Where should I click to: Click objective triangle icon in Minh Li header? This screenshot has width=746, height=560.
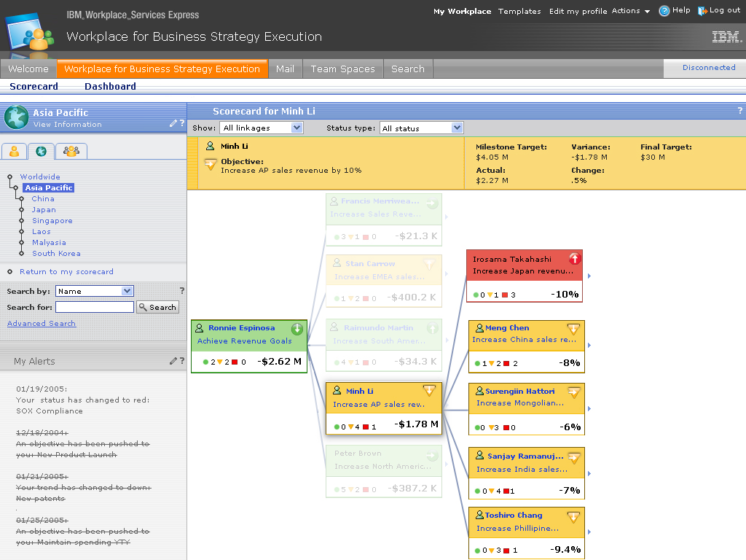[x=210, y=165]
